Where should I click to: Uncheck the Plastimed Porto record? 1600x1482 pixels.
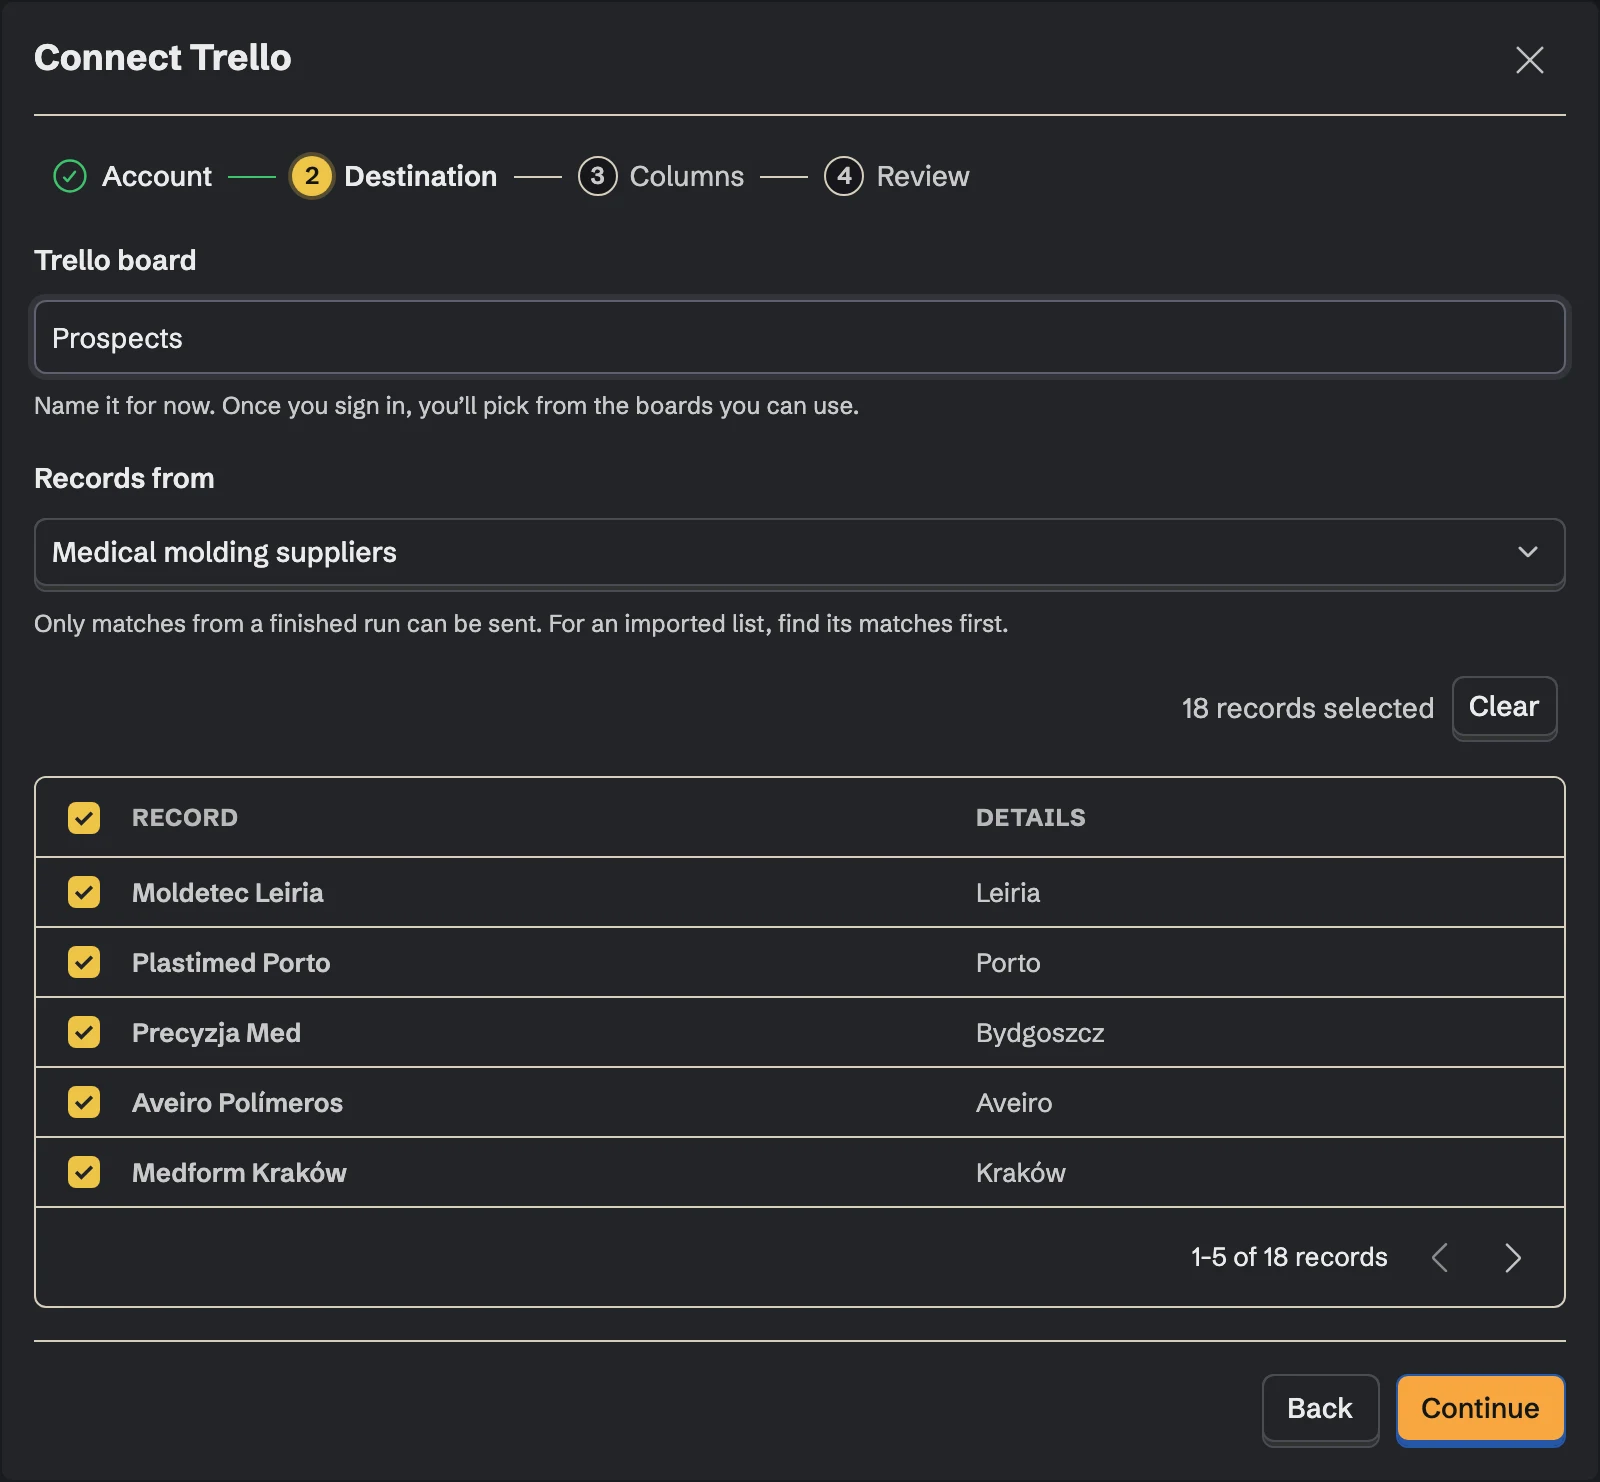(84, 962)
